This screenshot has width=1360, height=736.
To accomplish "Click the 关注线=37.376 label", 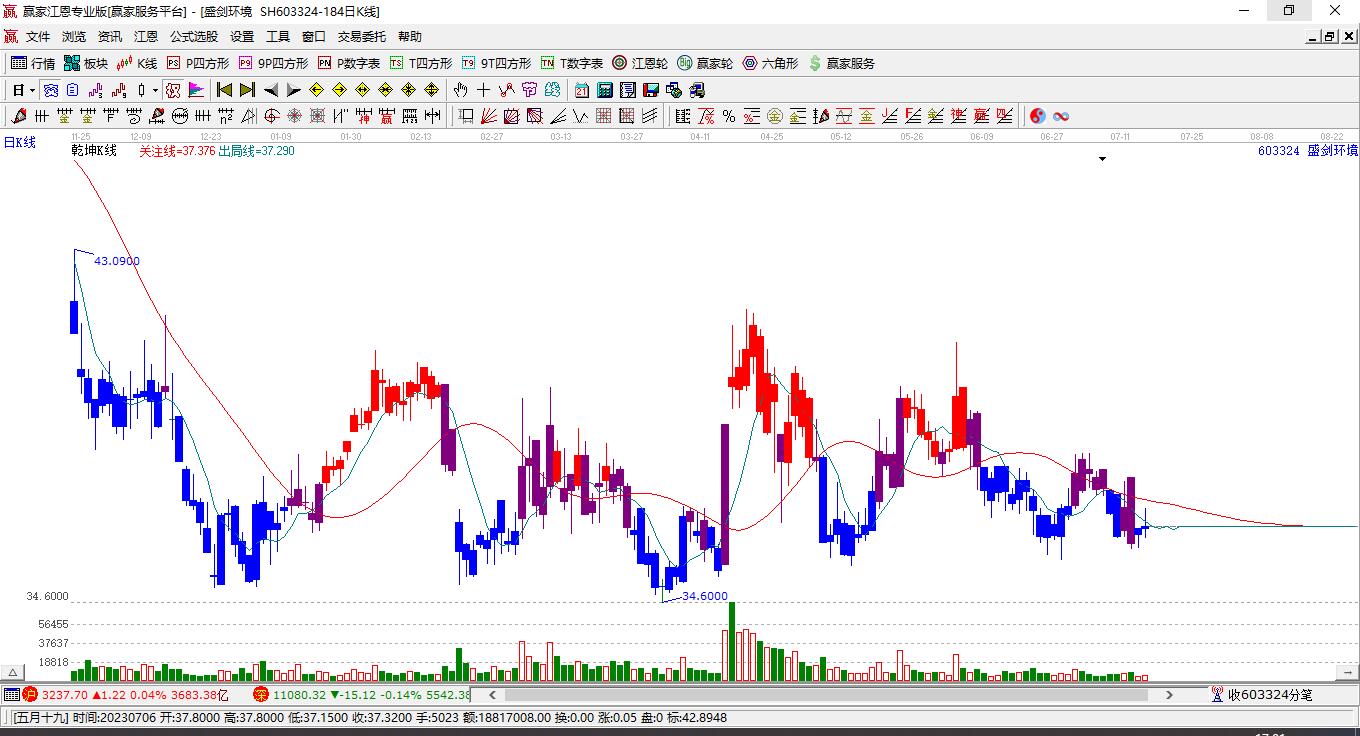I will pyautogui.click(x=177, y=151).
